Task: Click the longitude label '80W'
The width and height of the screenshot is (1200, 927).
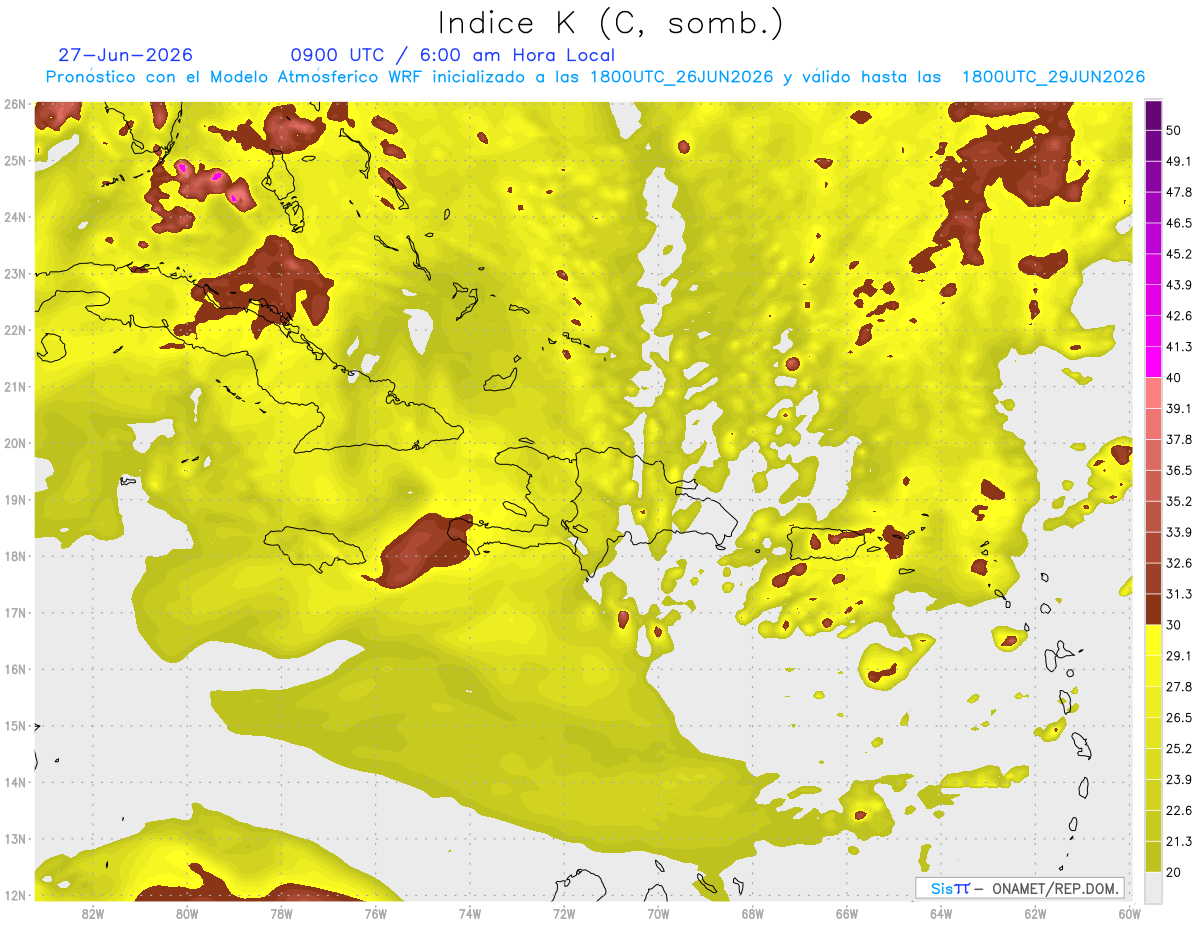Action: (x=187, y=913)
